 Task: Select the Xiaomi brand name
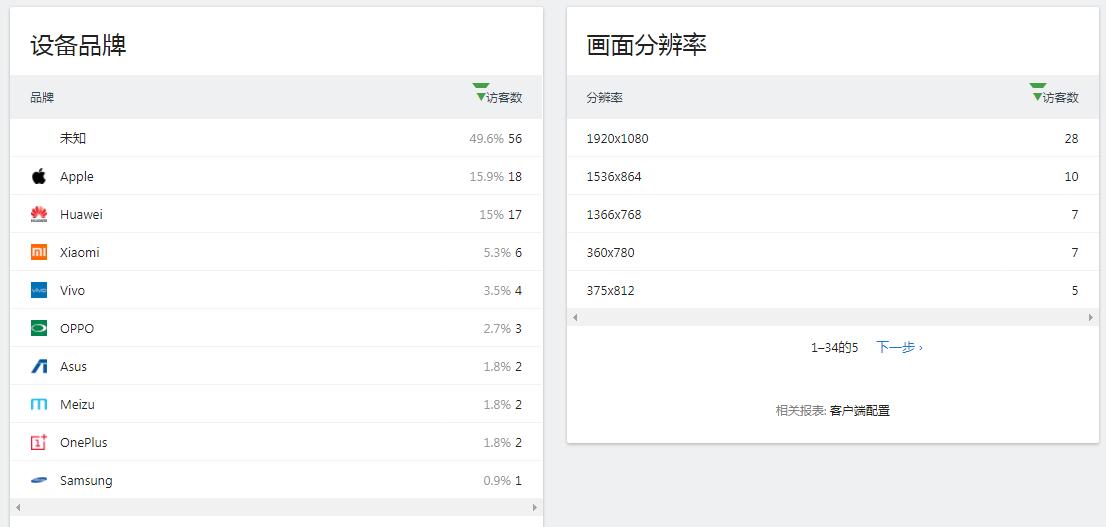[80, 253]
